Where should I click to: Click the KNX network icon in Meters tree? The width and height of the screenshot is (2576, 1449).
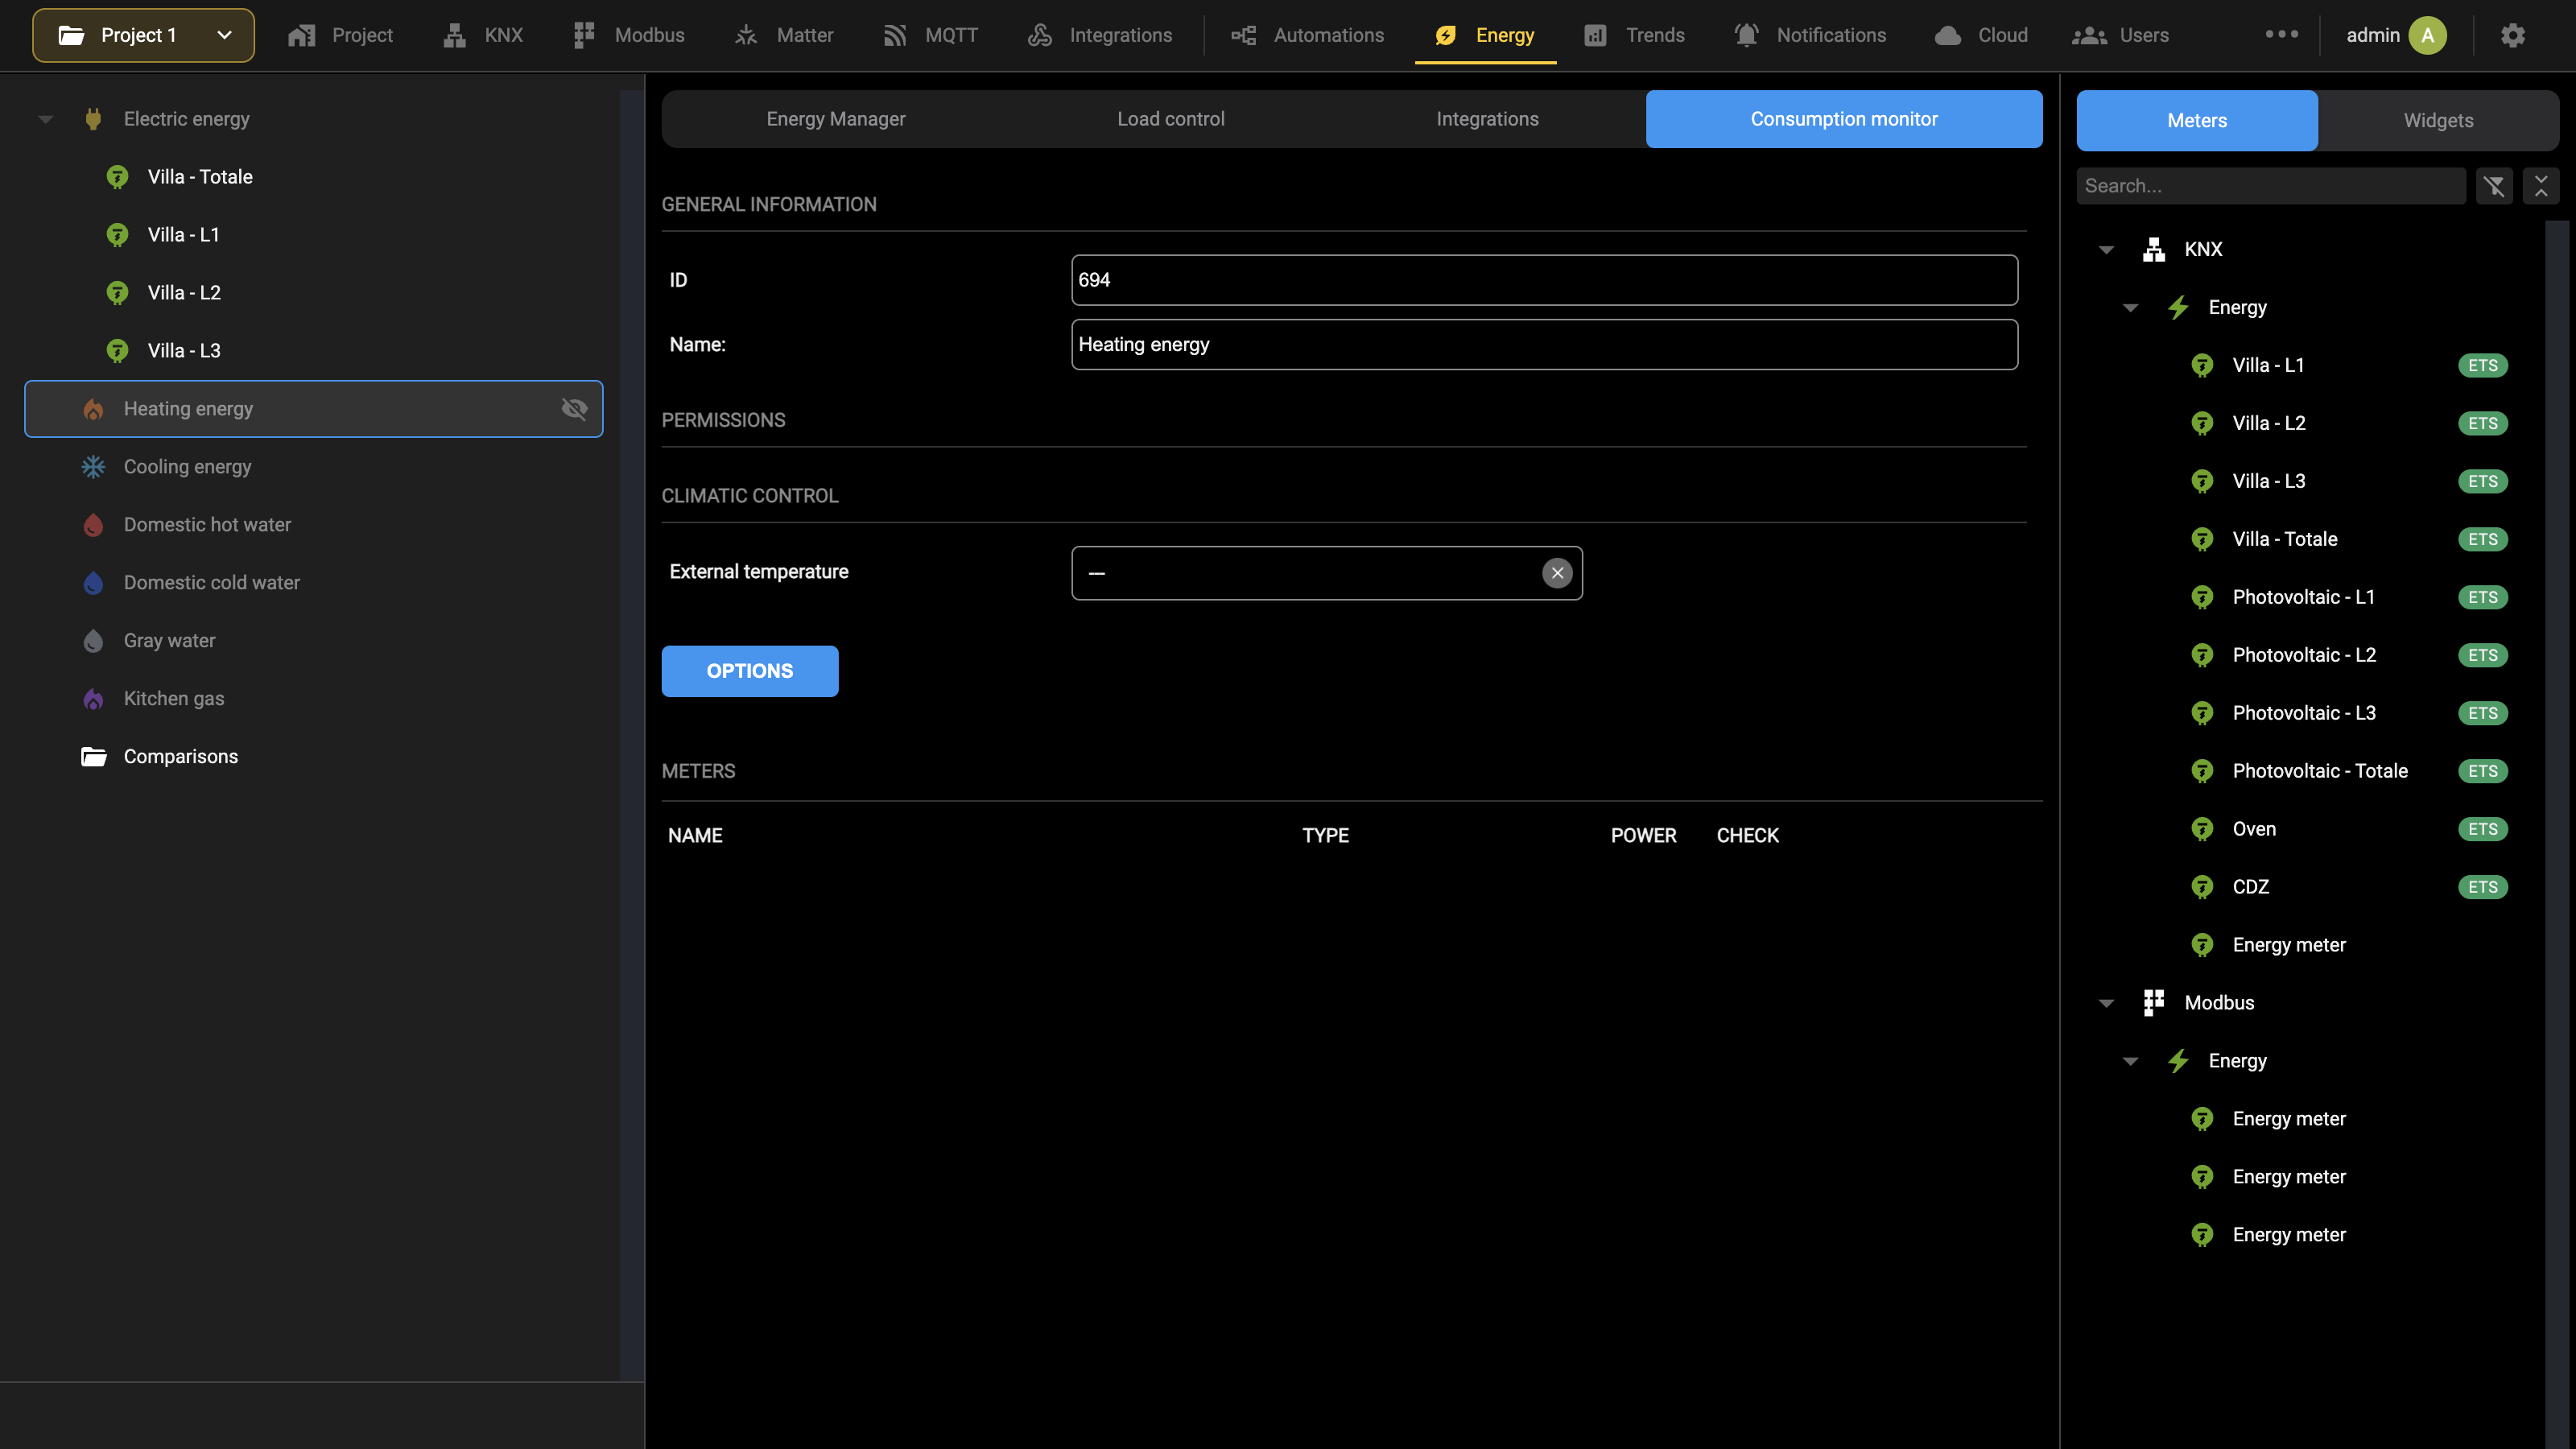coord(2154,249)
